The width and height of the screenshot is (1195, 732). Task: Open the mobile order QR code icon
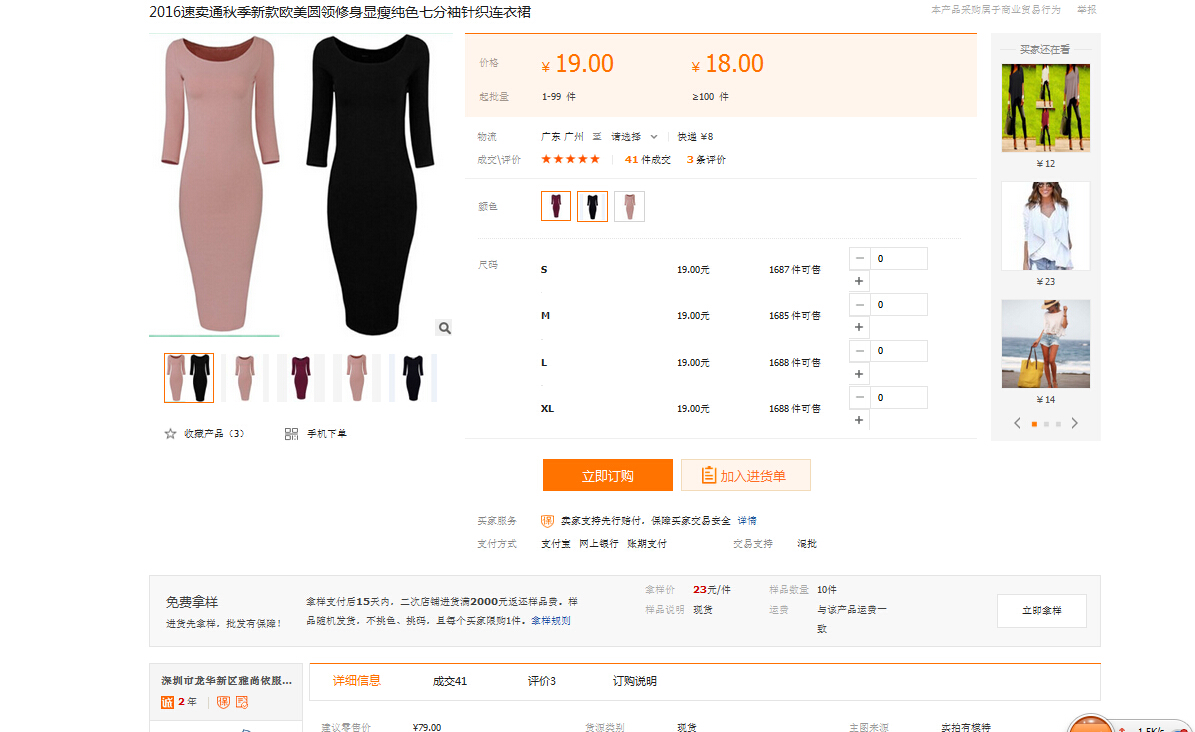[x=291, y=434]
